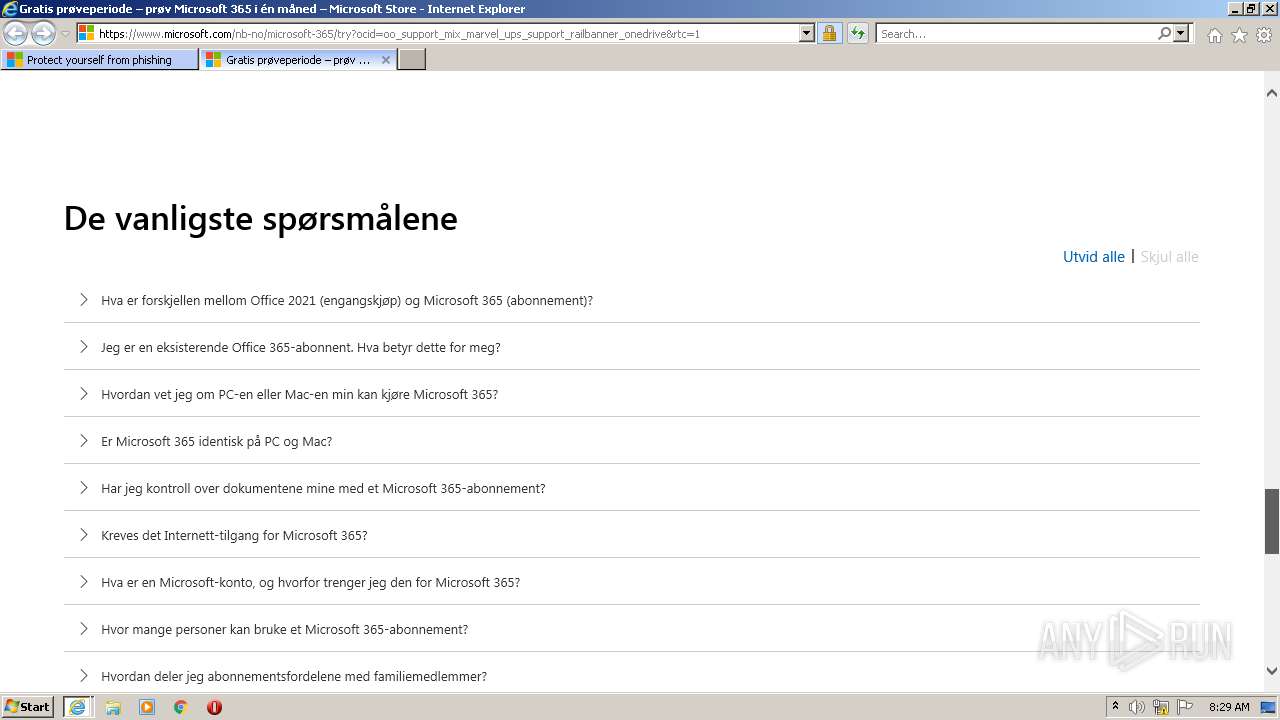Open Windows Media Player taskbar icon
The image size is (1280, 720).
click(x=147, y=707)
